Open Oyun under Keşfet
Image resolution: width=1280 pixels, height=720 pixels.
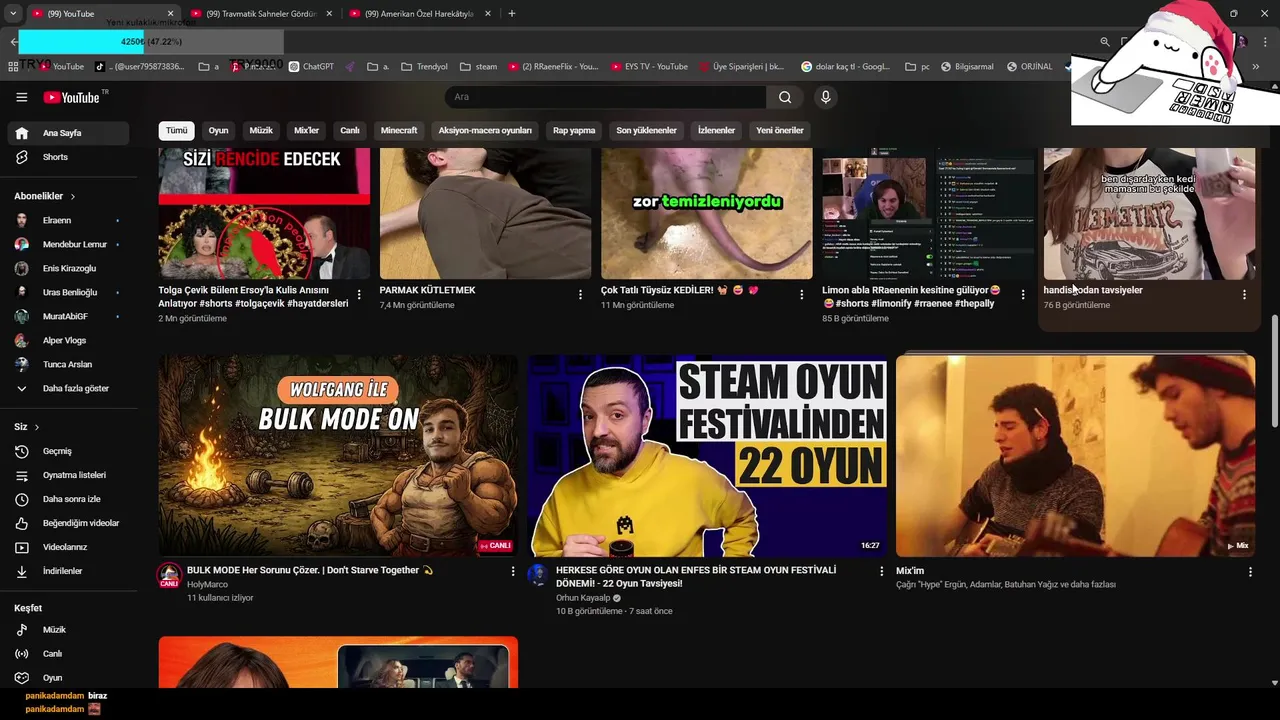(68, 678)
